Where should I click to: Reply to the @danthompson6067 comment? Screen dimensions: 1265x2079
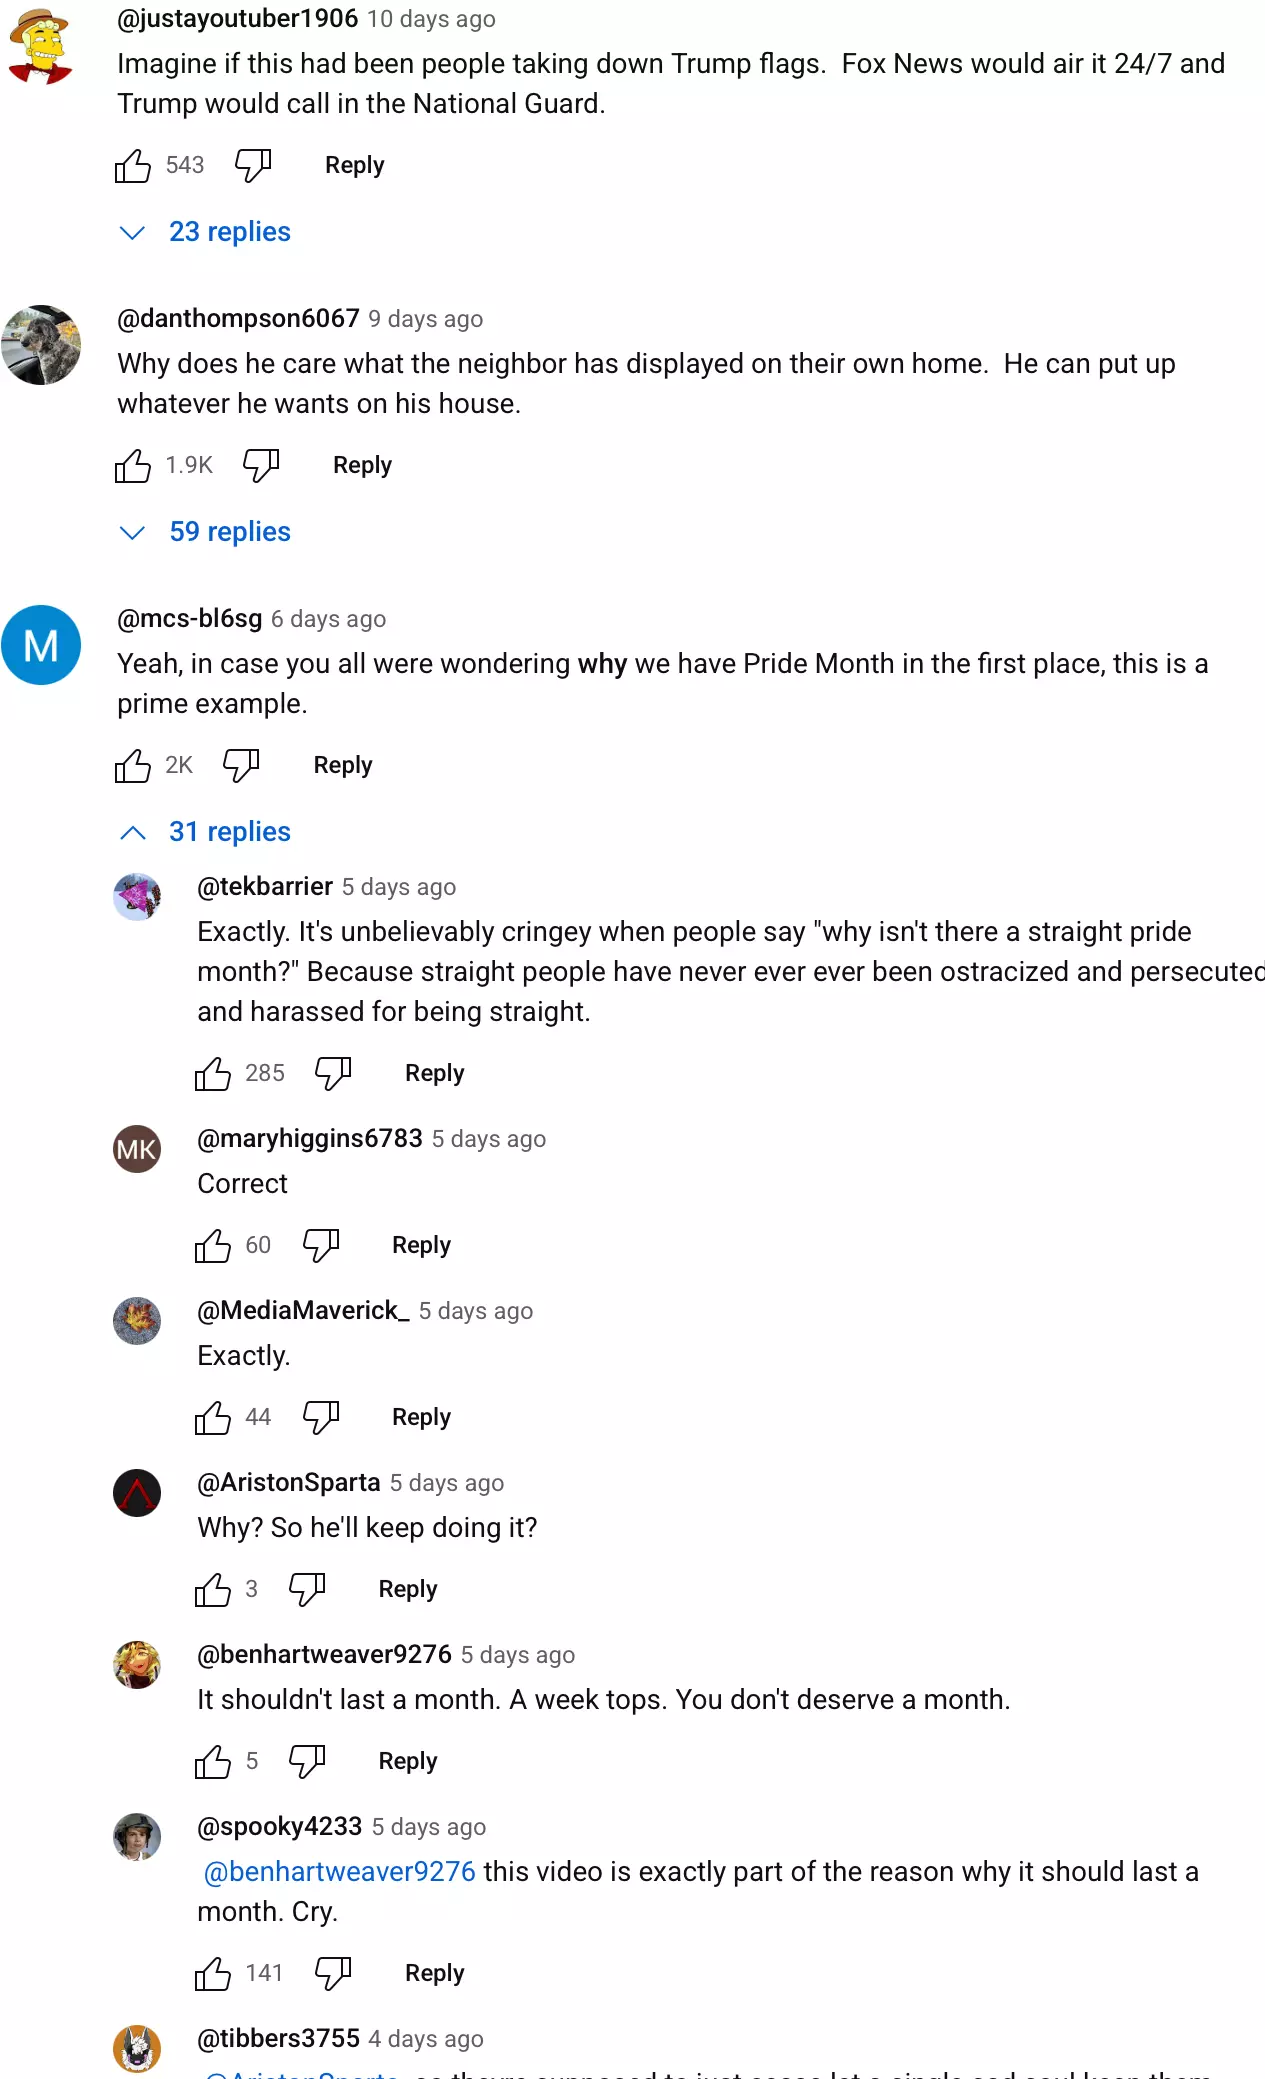pos(362,465)
